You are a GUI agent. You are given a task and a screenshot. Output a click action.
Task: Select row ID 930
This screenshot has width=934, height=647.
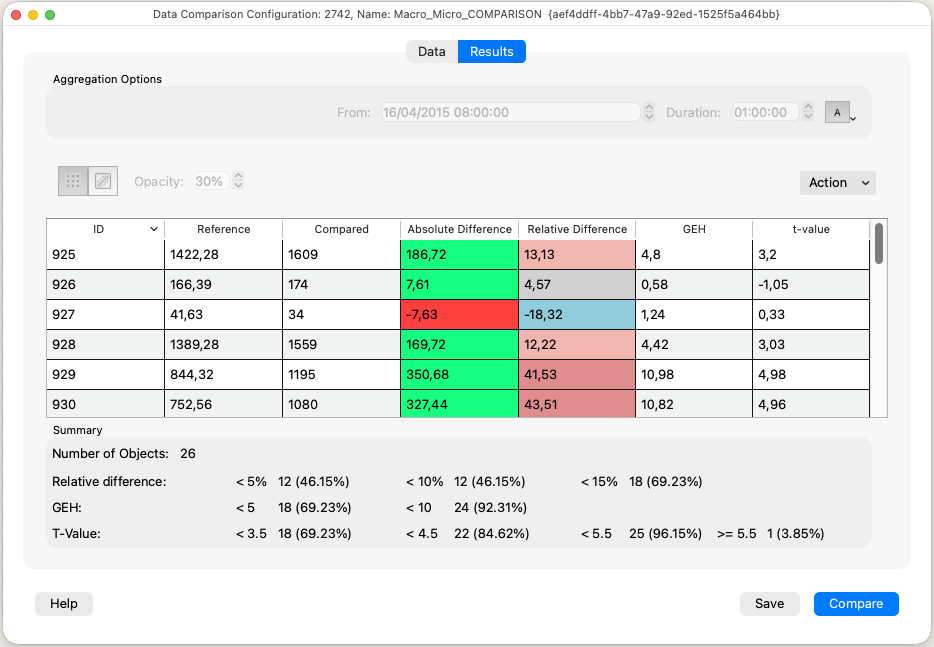[105, 404]
